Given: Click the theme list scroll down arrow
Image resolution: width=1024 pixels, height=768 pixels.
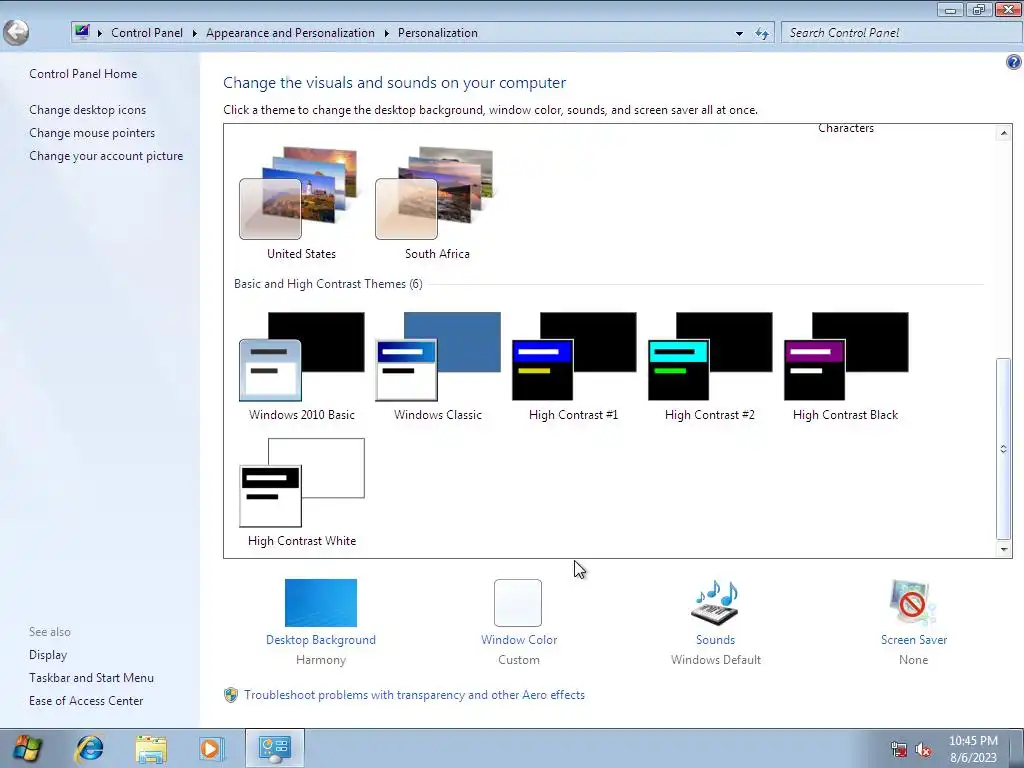Looking at the screenshot, I should pyautogui.click(x=1004, y=549).
